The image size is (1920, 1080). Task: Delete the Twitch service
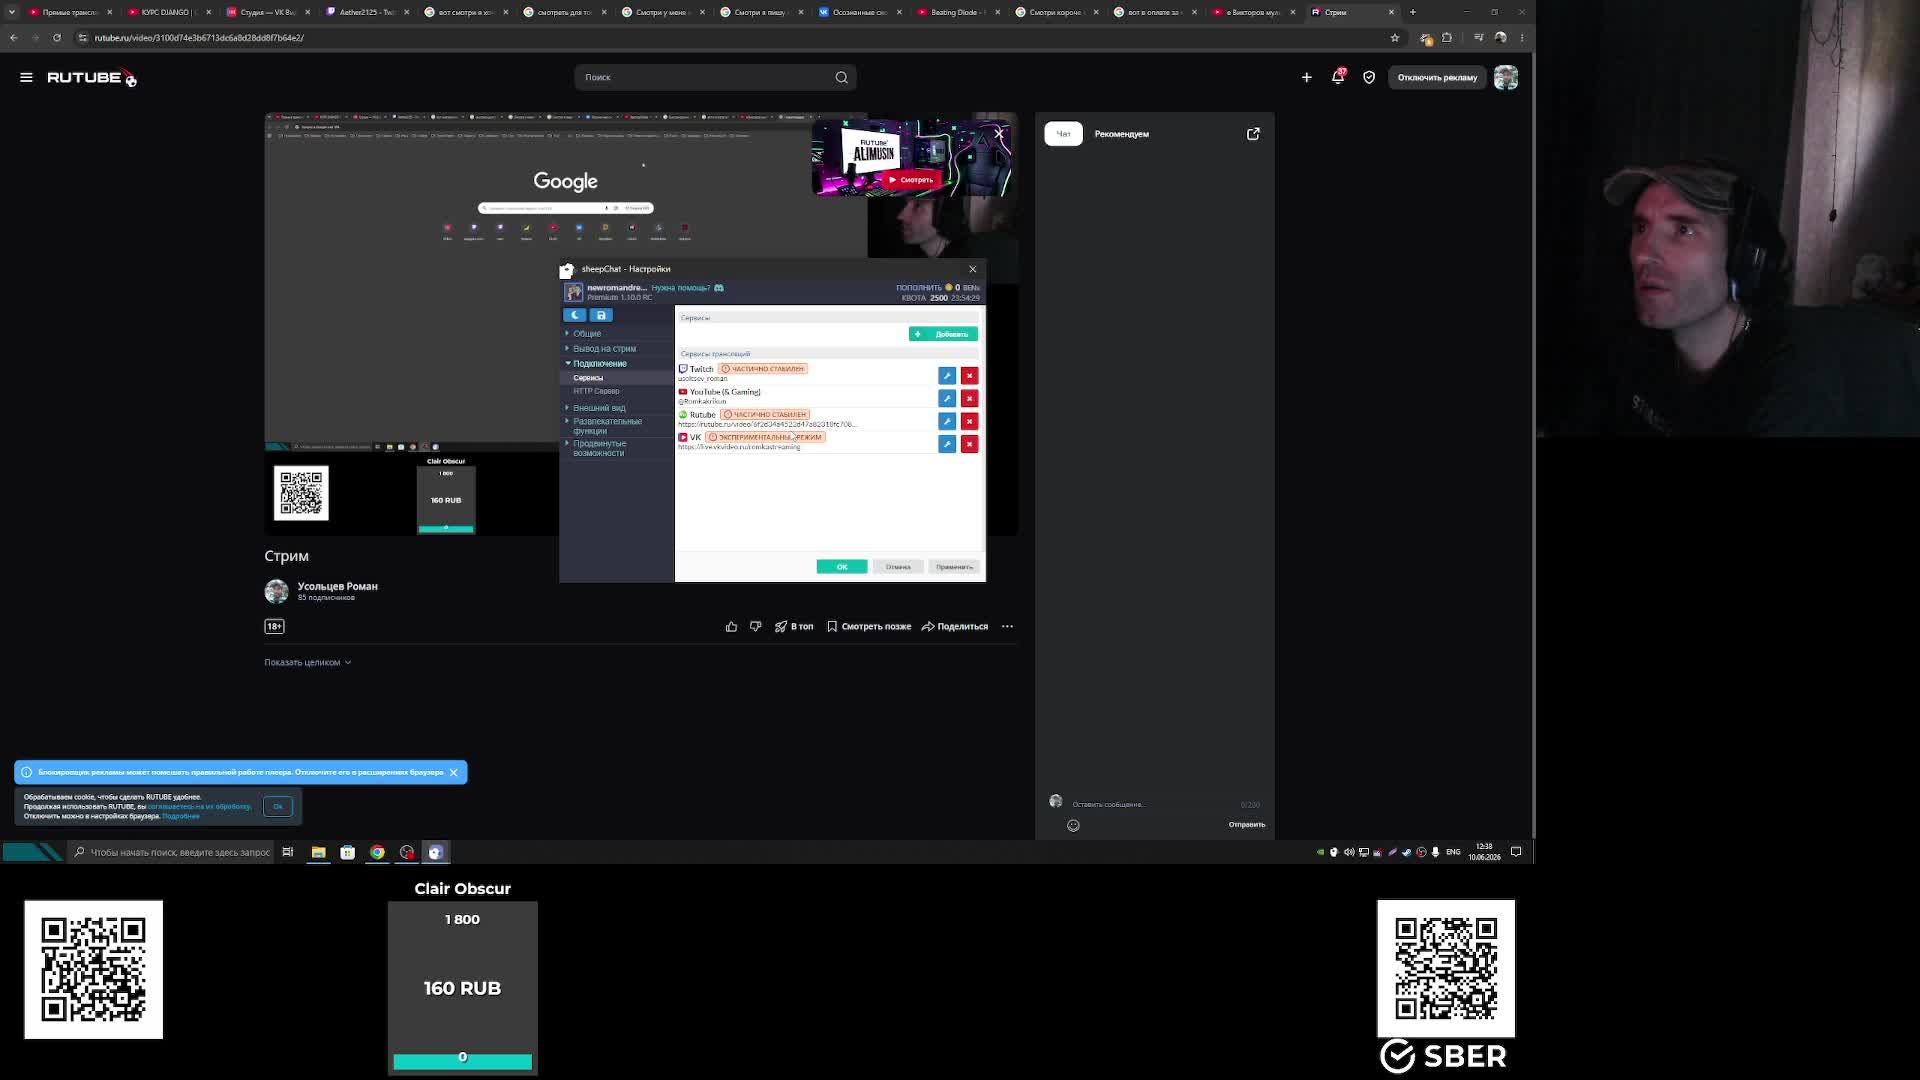[x=969, y=375]
